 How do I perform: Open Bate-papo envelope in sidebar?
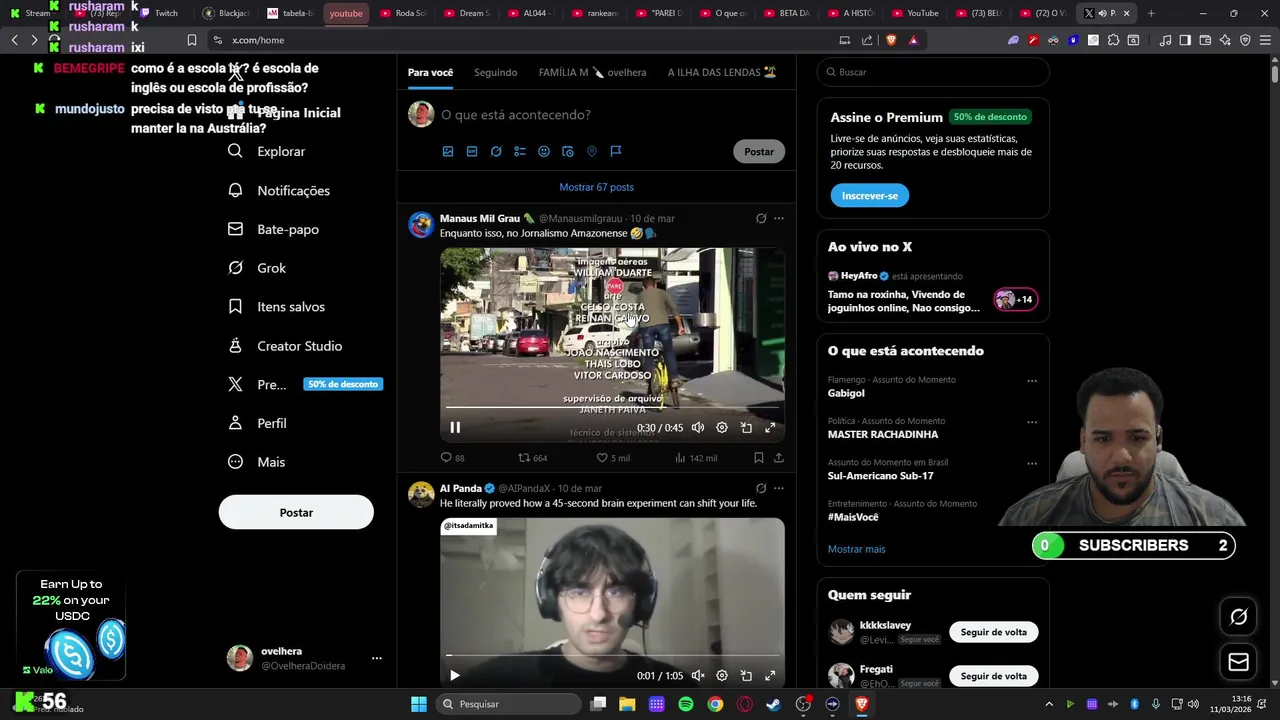pyautogui.click(x=273, y=229)
